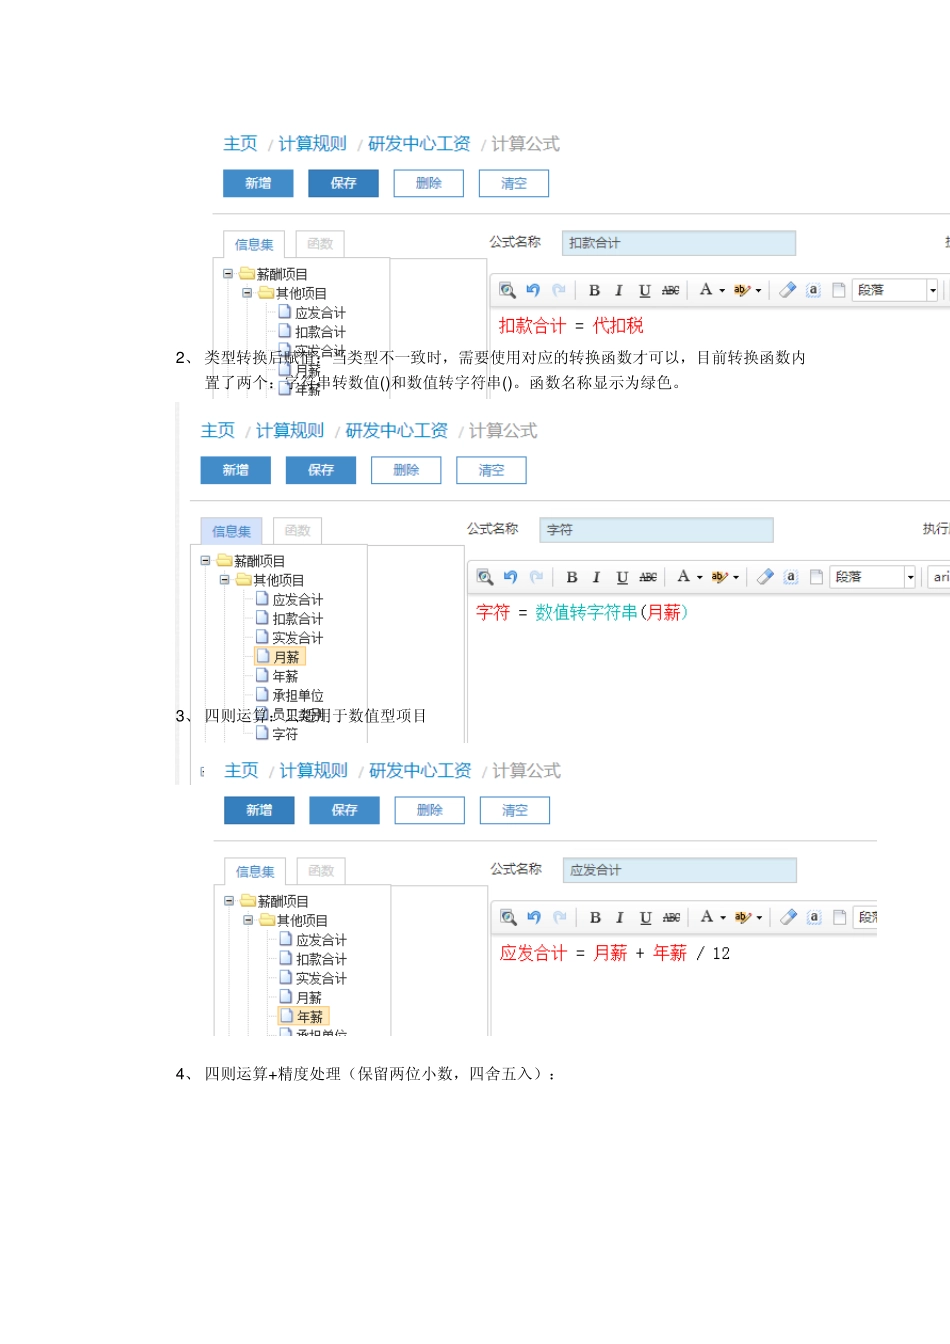Click 新增 button above the 扣款合计 formula

pyautogui.click(x=258, y=183)
